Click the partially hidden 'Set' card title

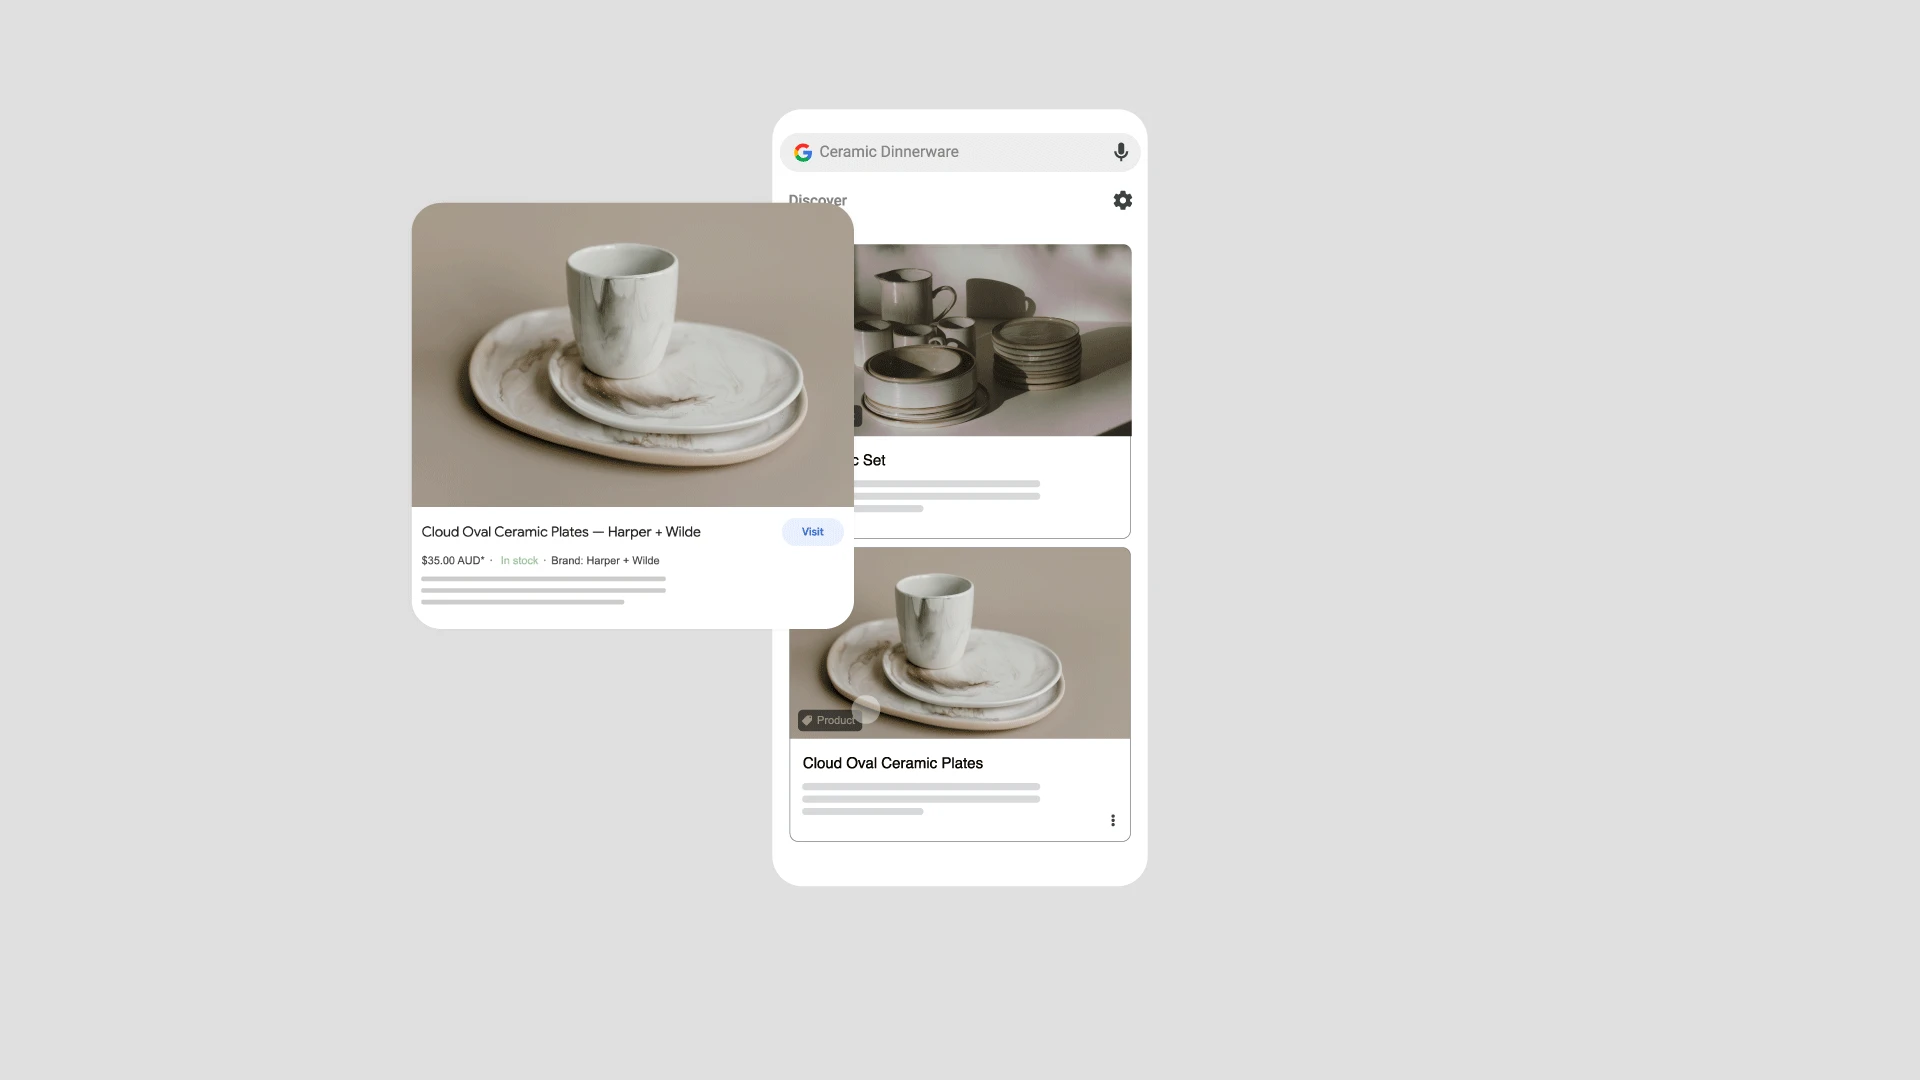coord(870,460)
